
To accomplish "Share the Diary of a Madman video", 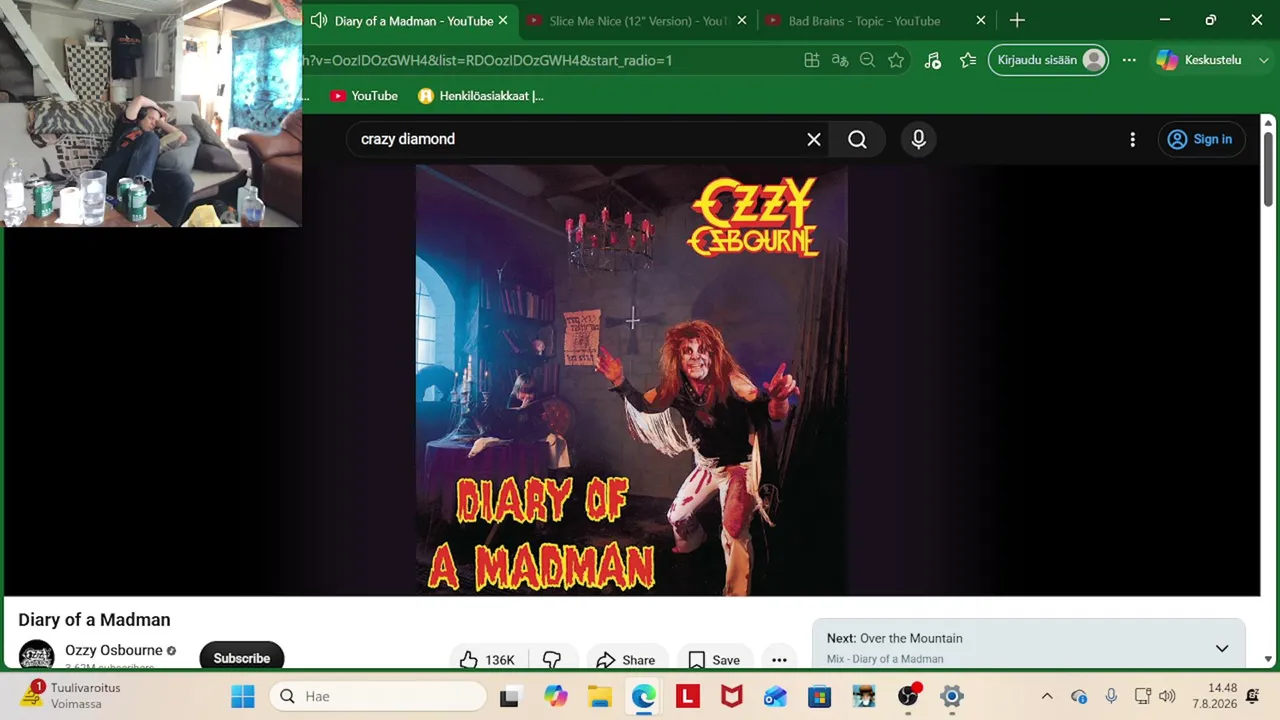I will [626, 660].
